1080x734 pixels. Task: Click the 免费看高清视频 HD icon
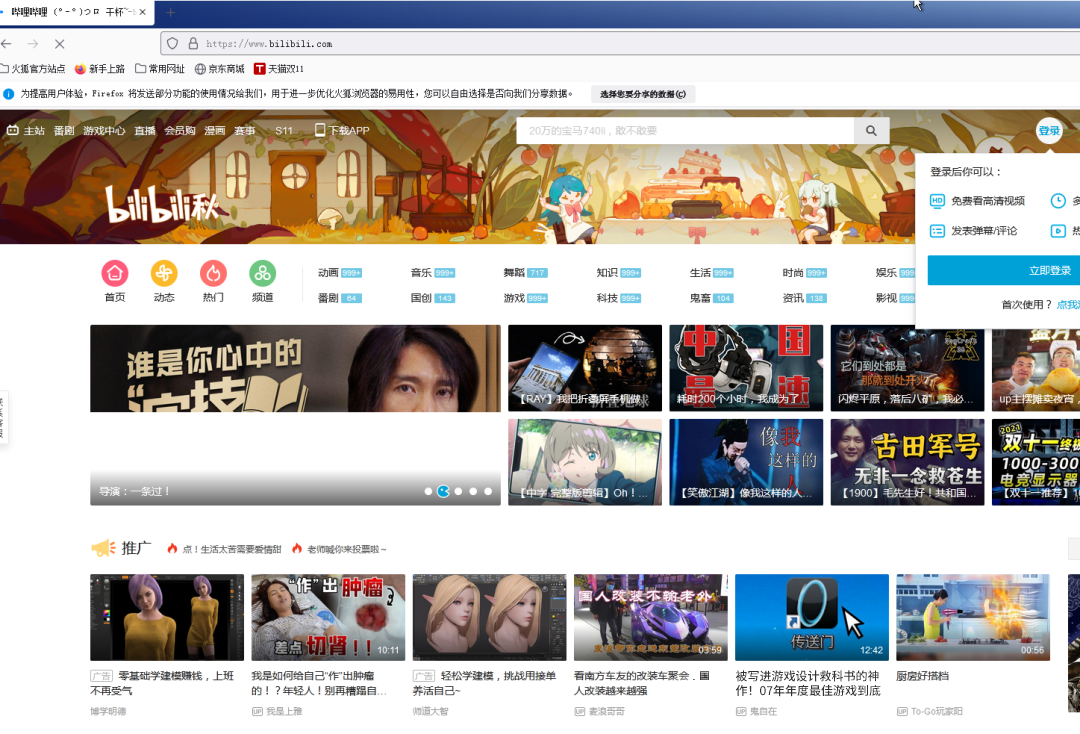pos(937,201)
